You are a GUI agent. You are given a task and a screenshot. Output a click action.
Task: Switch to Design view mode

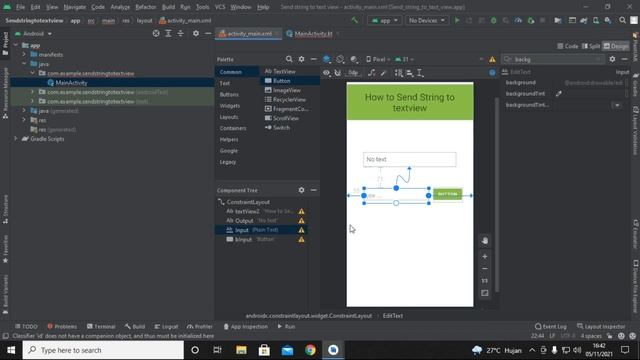point(616,46)
